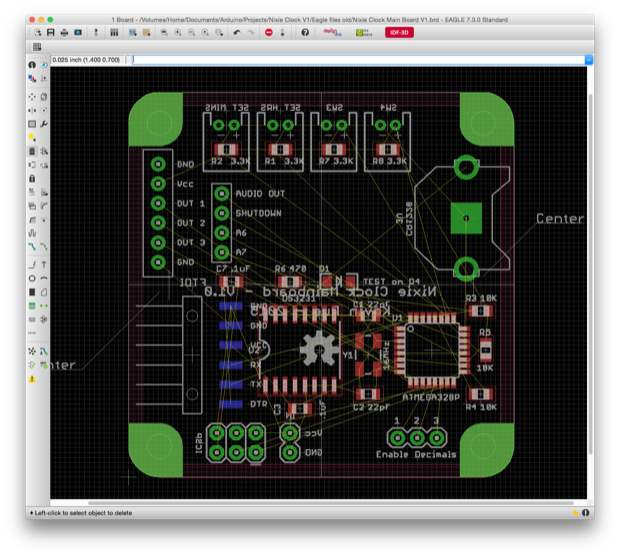Zoom to fit the drawing
620x556 pixels.
[164, 32]
